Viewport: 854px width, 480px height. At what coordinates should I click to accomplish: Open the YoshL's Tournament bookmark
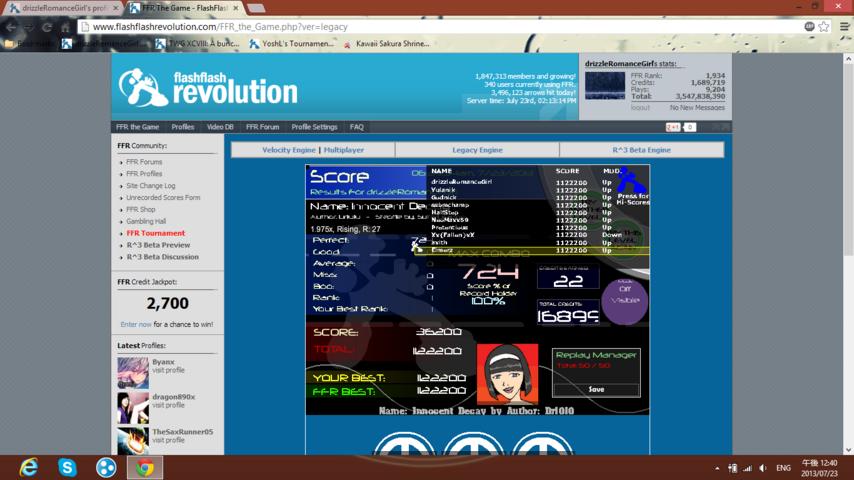tap(291, 44)
